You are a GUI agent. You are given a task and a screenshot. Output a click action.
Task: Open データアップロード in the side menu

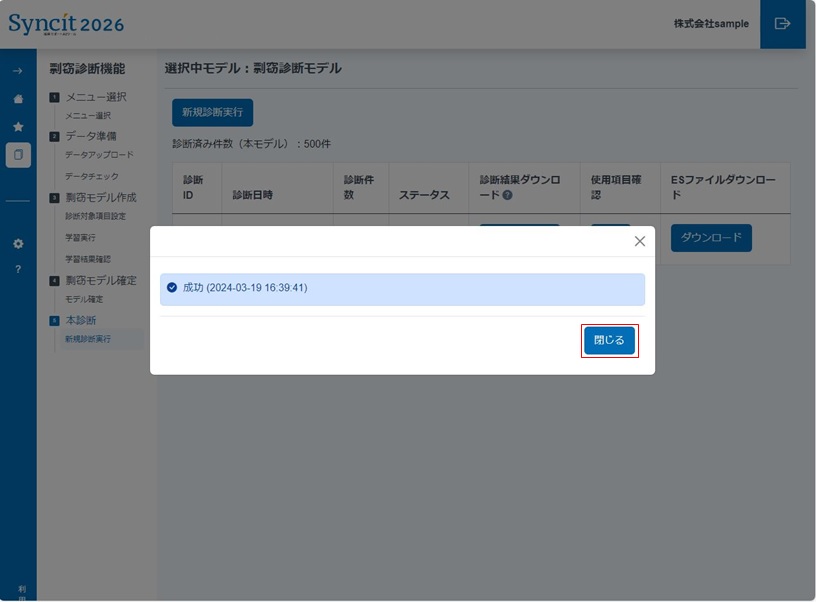point(99,155)
